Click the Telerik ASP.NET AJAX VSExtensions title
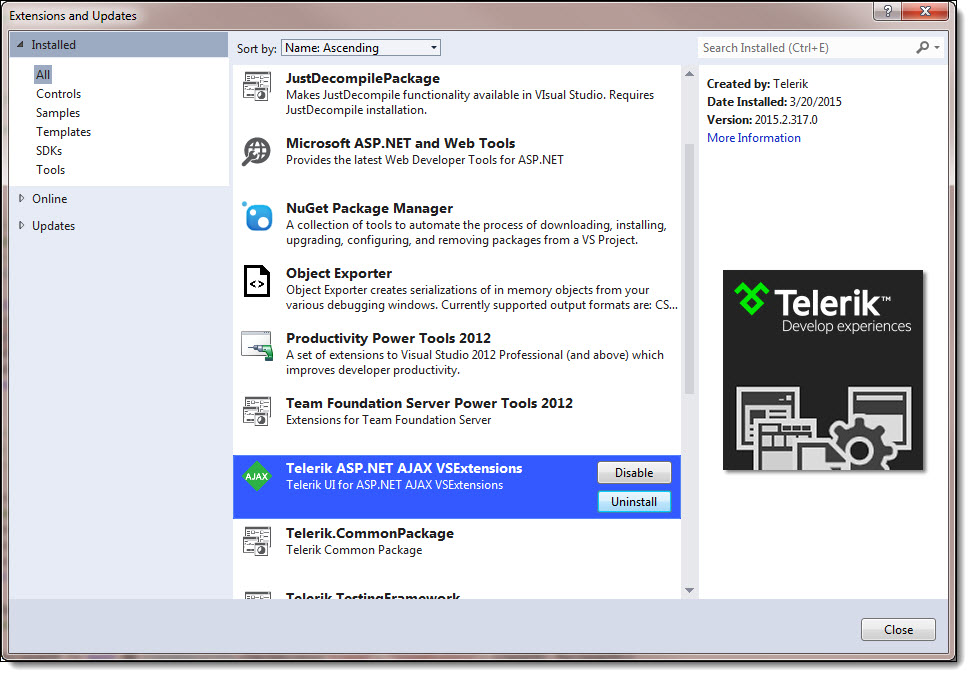The image size is (972, 677). (404, 469)
